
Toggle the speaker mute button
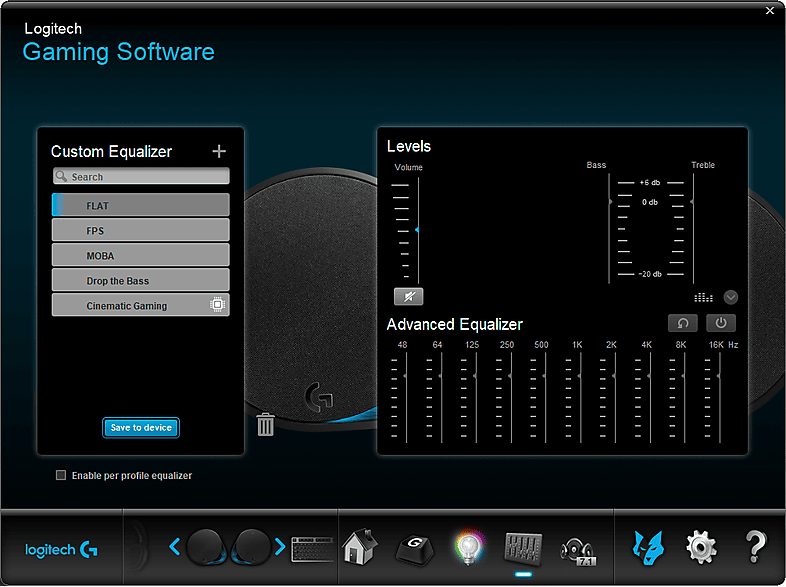click(408, 296)
